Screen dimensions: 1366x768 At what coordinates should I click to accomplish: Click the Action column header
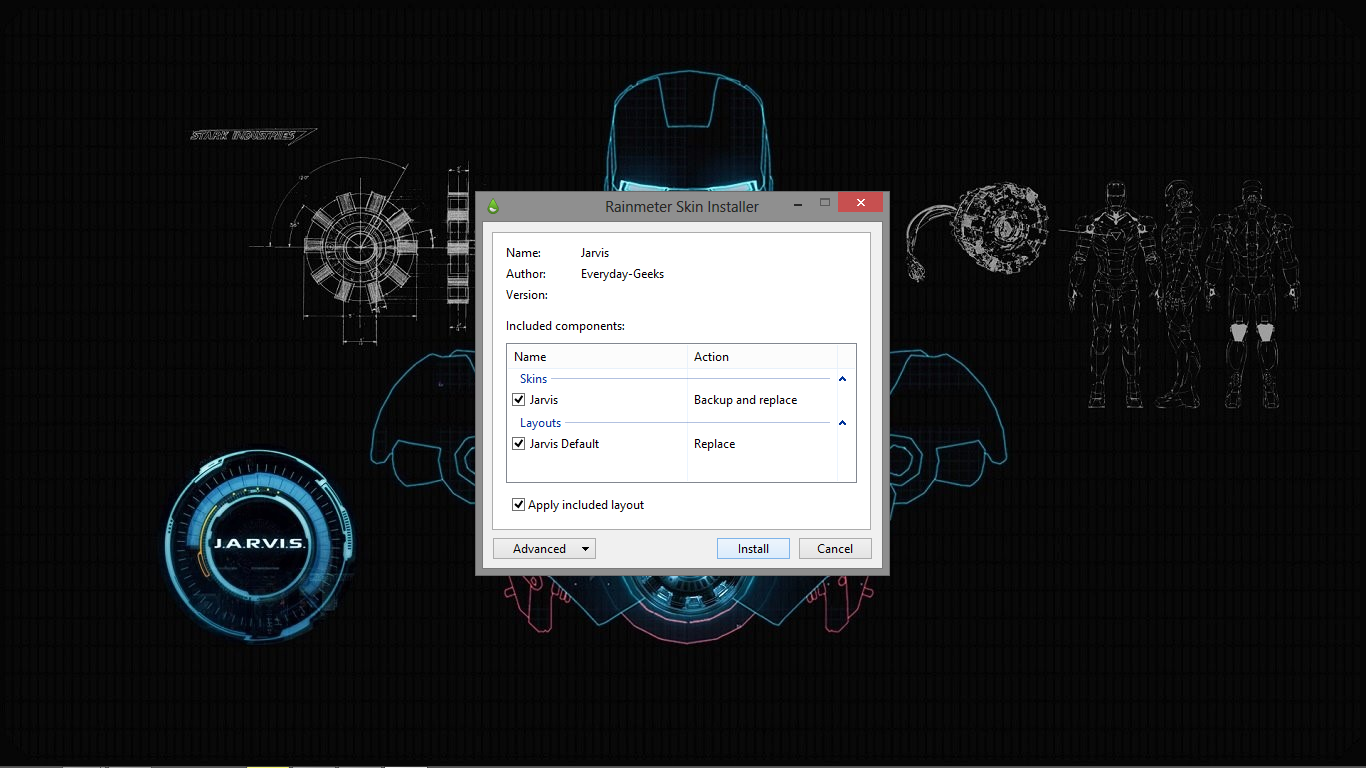coord(762,357)
